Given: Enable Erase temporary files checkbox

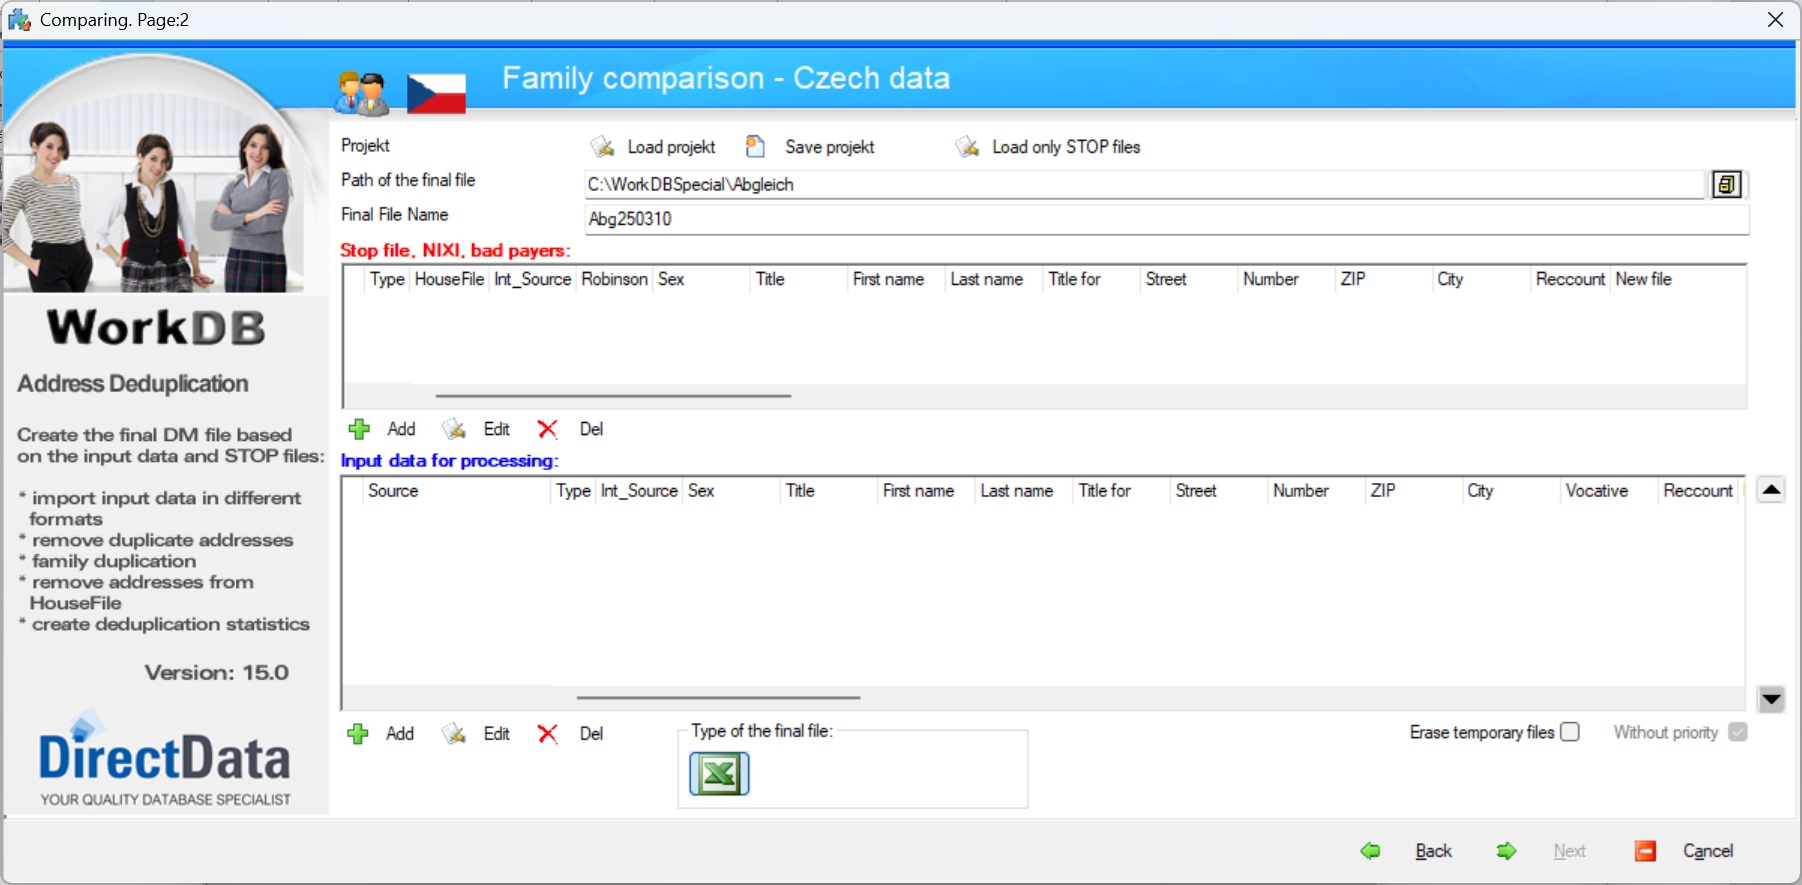Looking at the screenshot, I should point(1570,732).
